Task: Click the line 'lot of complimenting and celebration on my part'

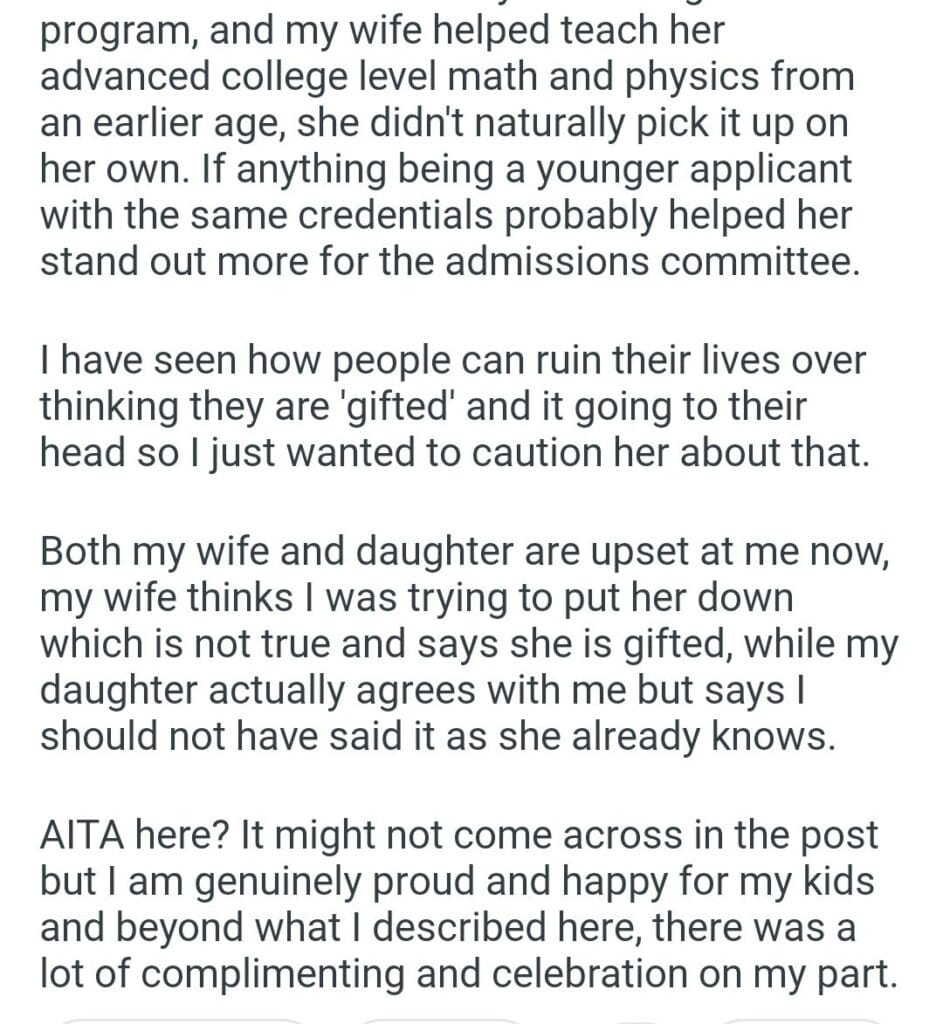Action: coord(465,975)
